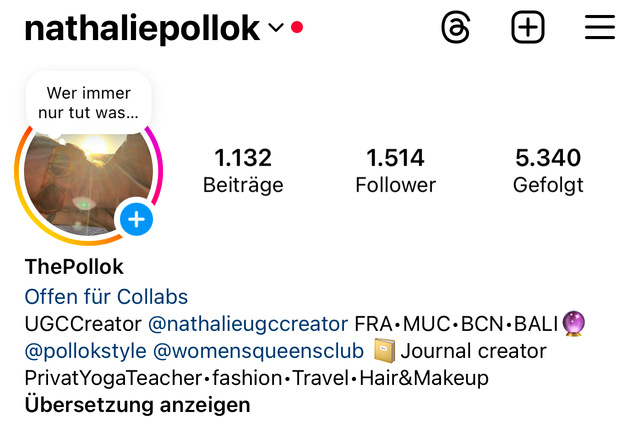Tap the ThePollok display name
Screen dimensions: 642x436
coord(74,267)
